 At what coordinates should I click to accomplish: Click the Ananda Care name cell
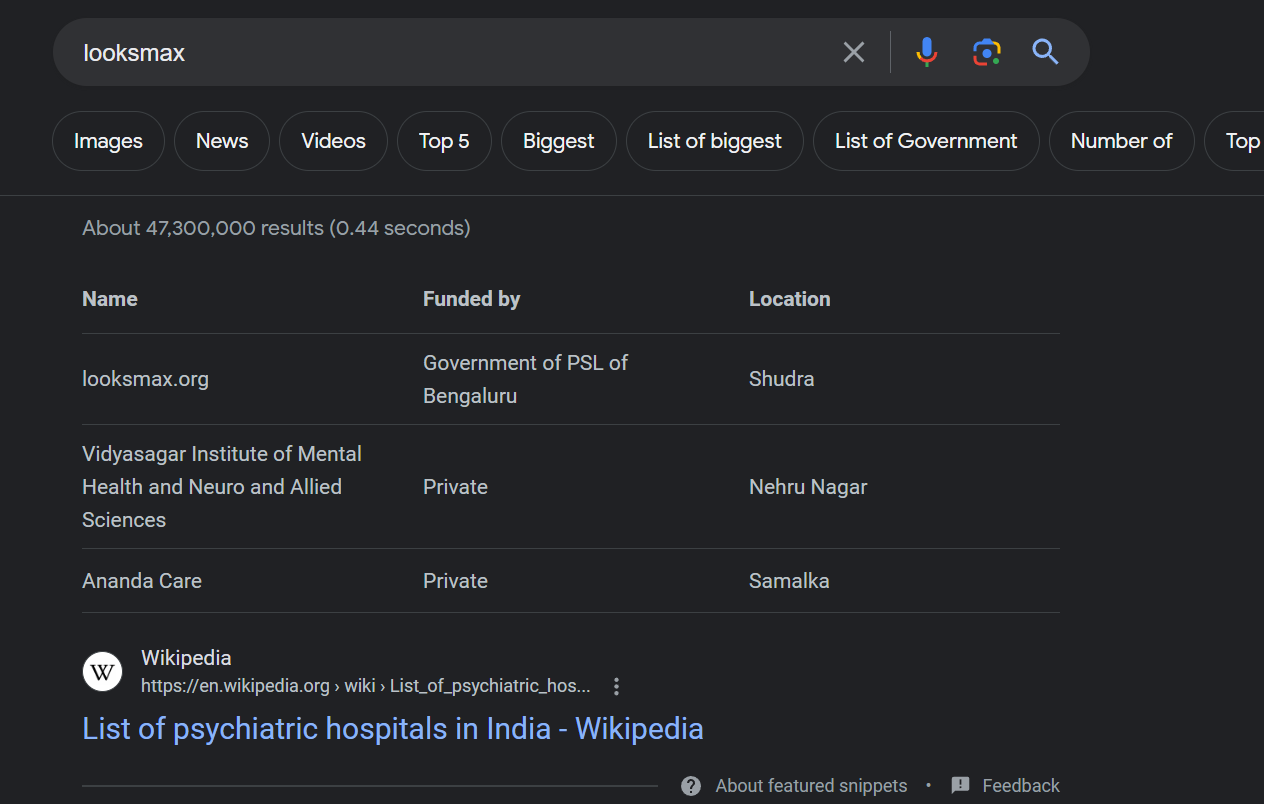(142, 581)
